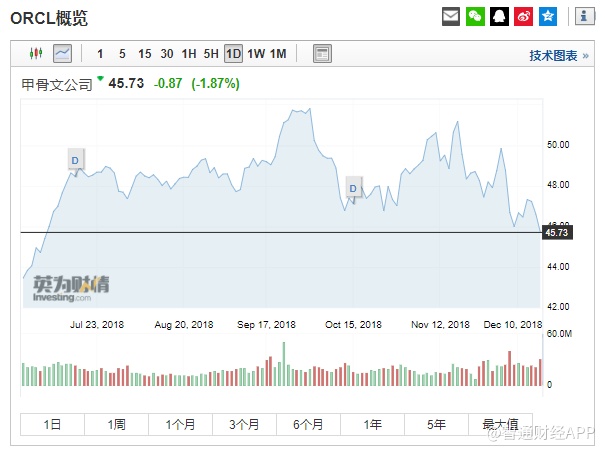Show the 最大值 time range
Viewport: 605px width, 452px height.
[502, 424]
